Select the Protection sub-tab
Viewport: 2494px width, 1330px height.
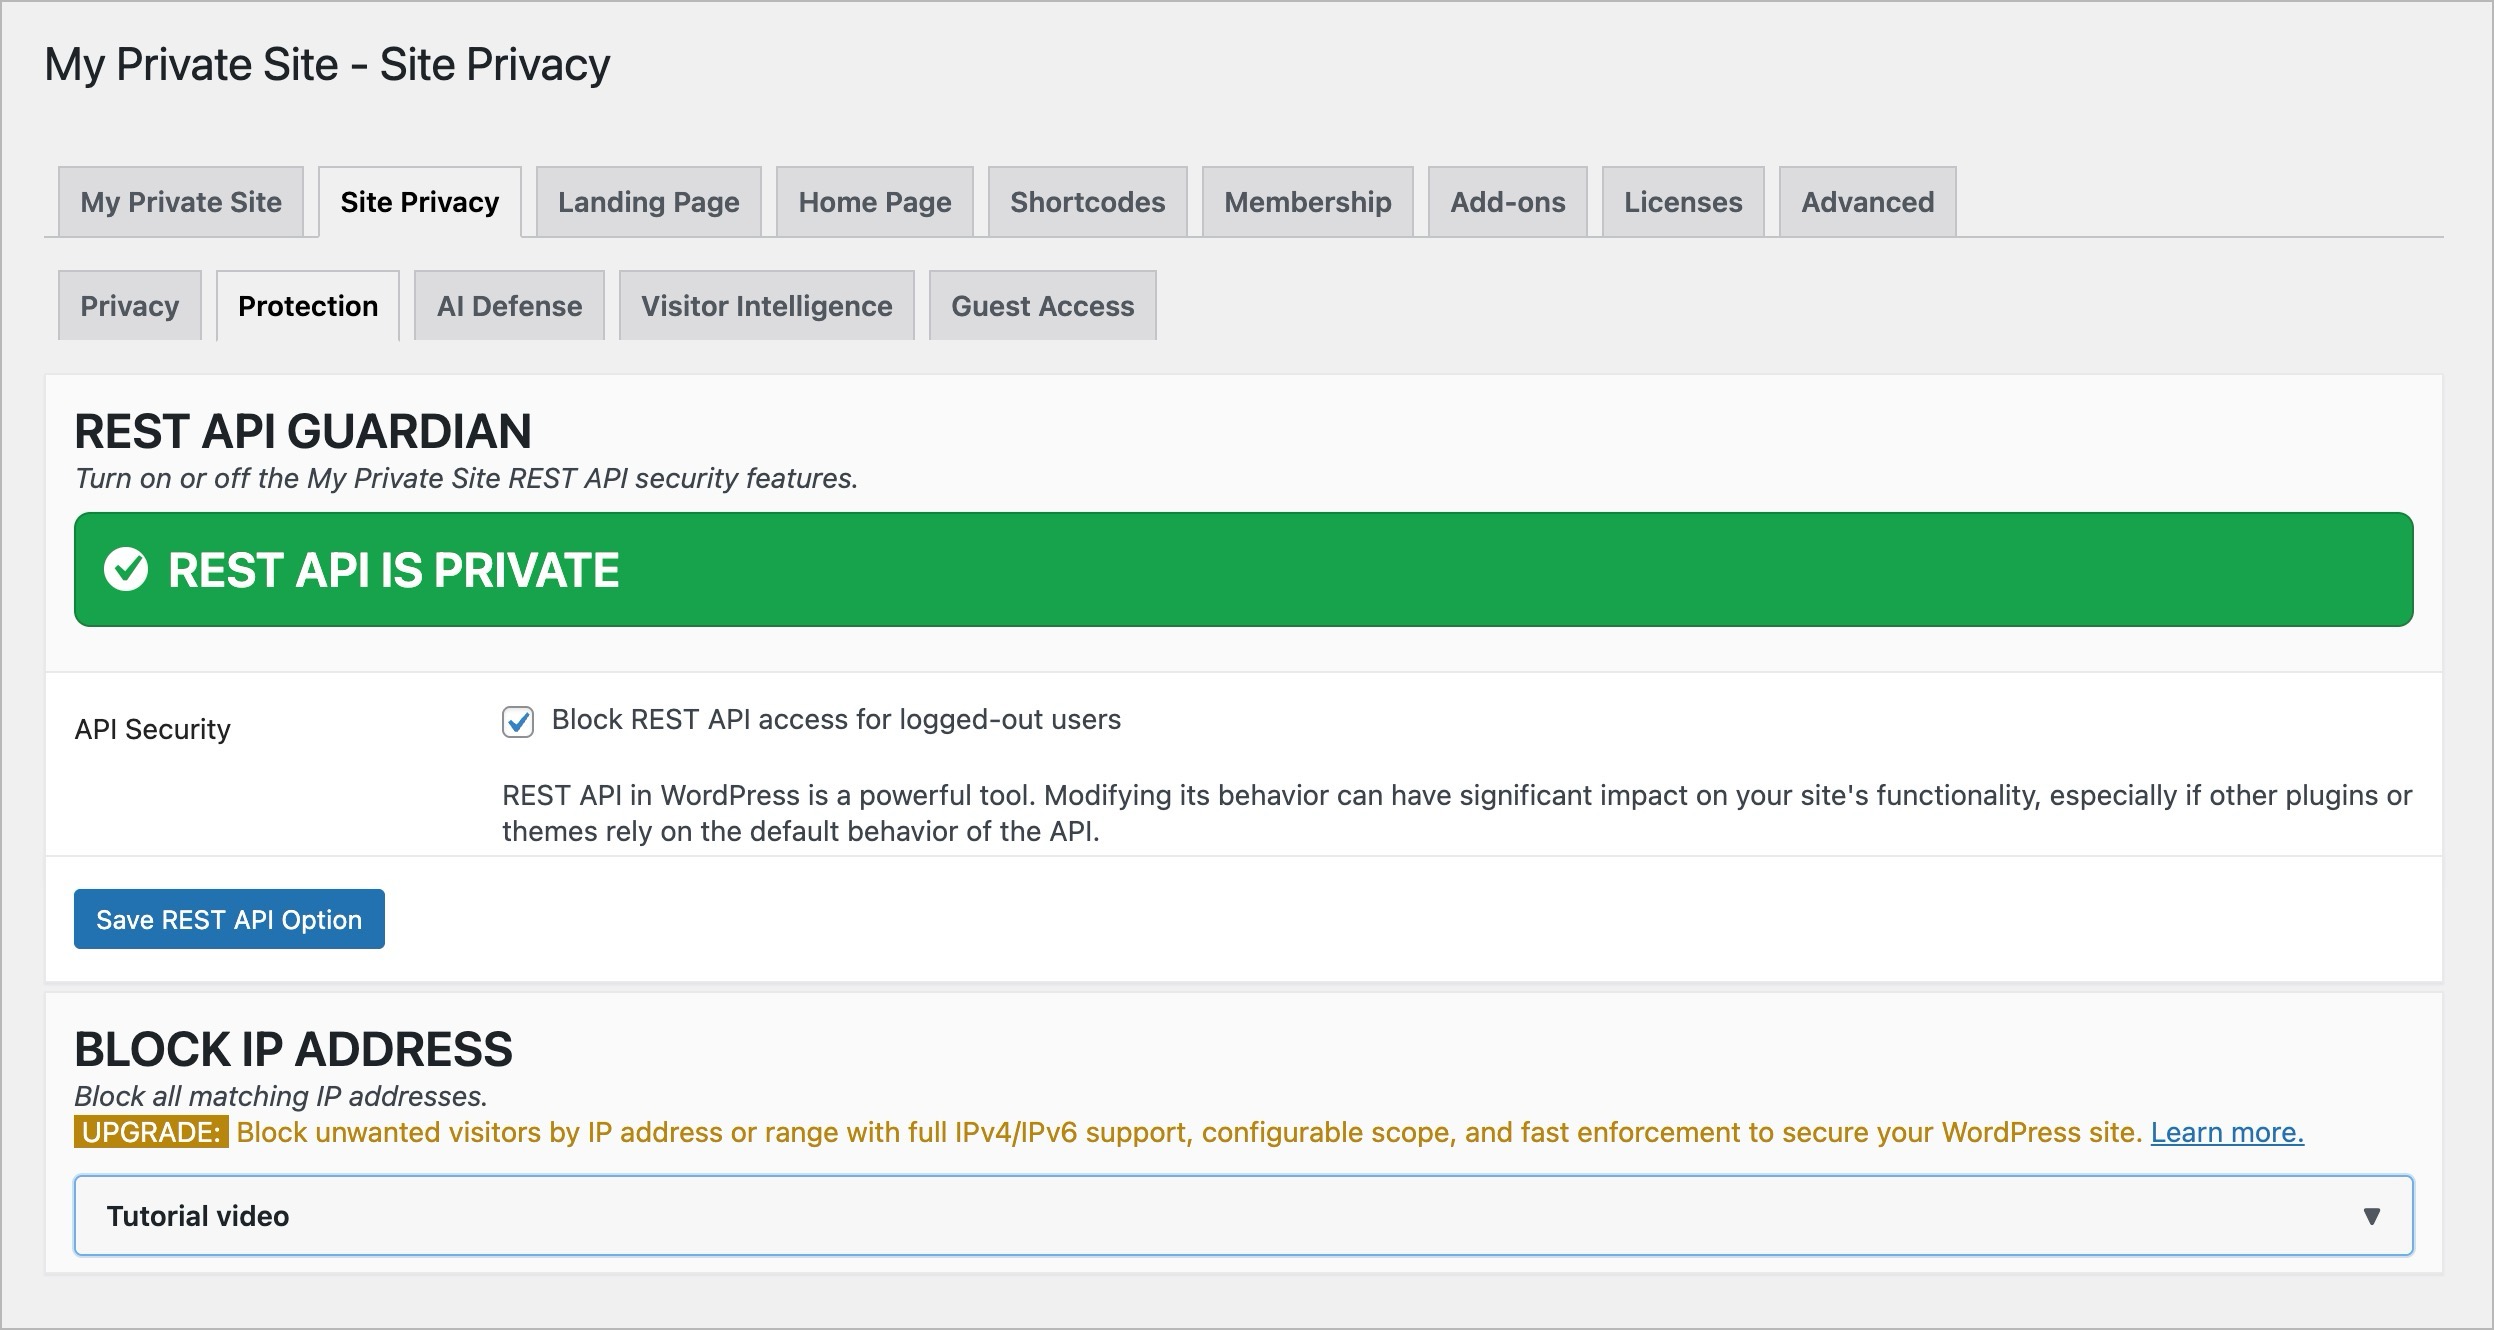tap(308, 306)
